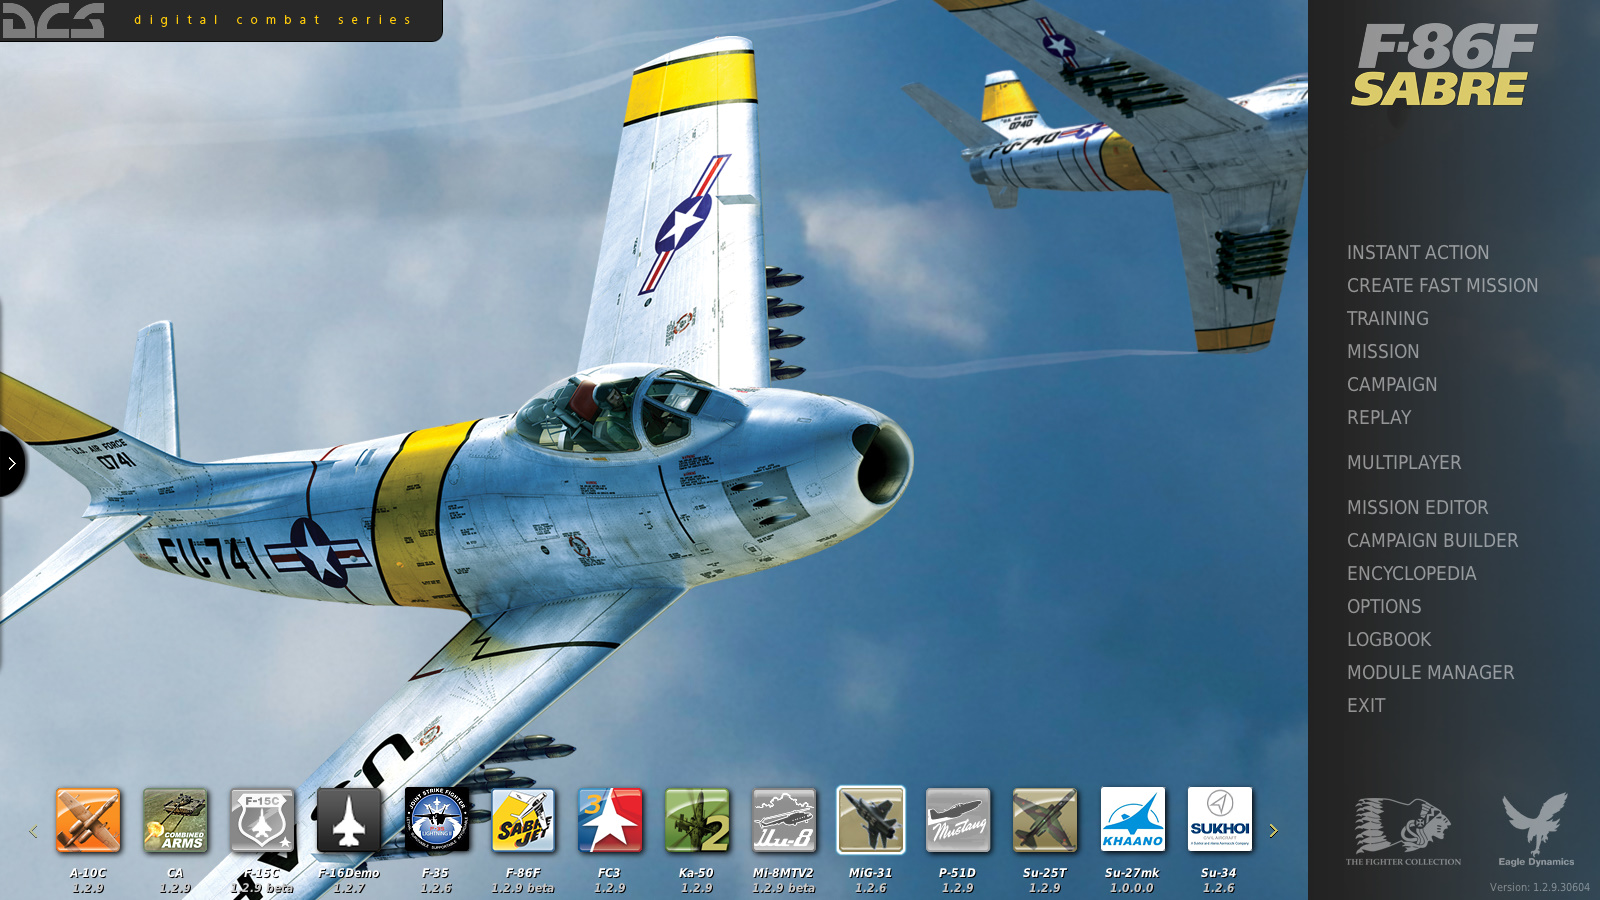The width and height of the screenshot is (1600, 900).
Task: Open the Mission menu item
Action: pos(1382,352)
